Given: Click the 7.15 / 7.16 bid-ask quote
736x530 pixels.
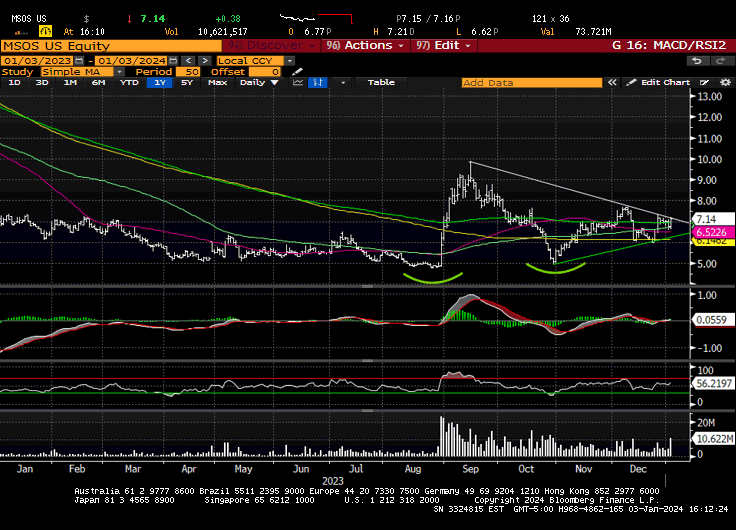Looking at the screenshot, I should (x=428, y=19).
